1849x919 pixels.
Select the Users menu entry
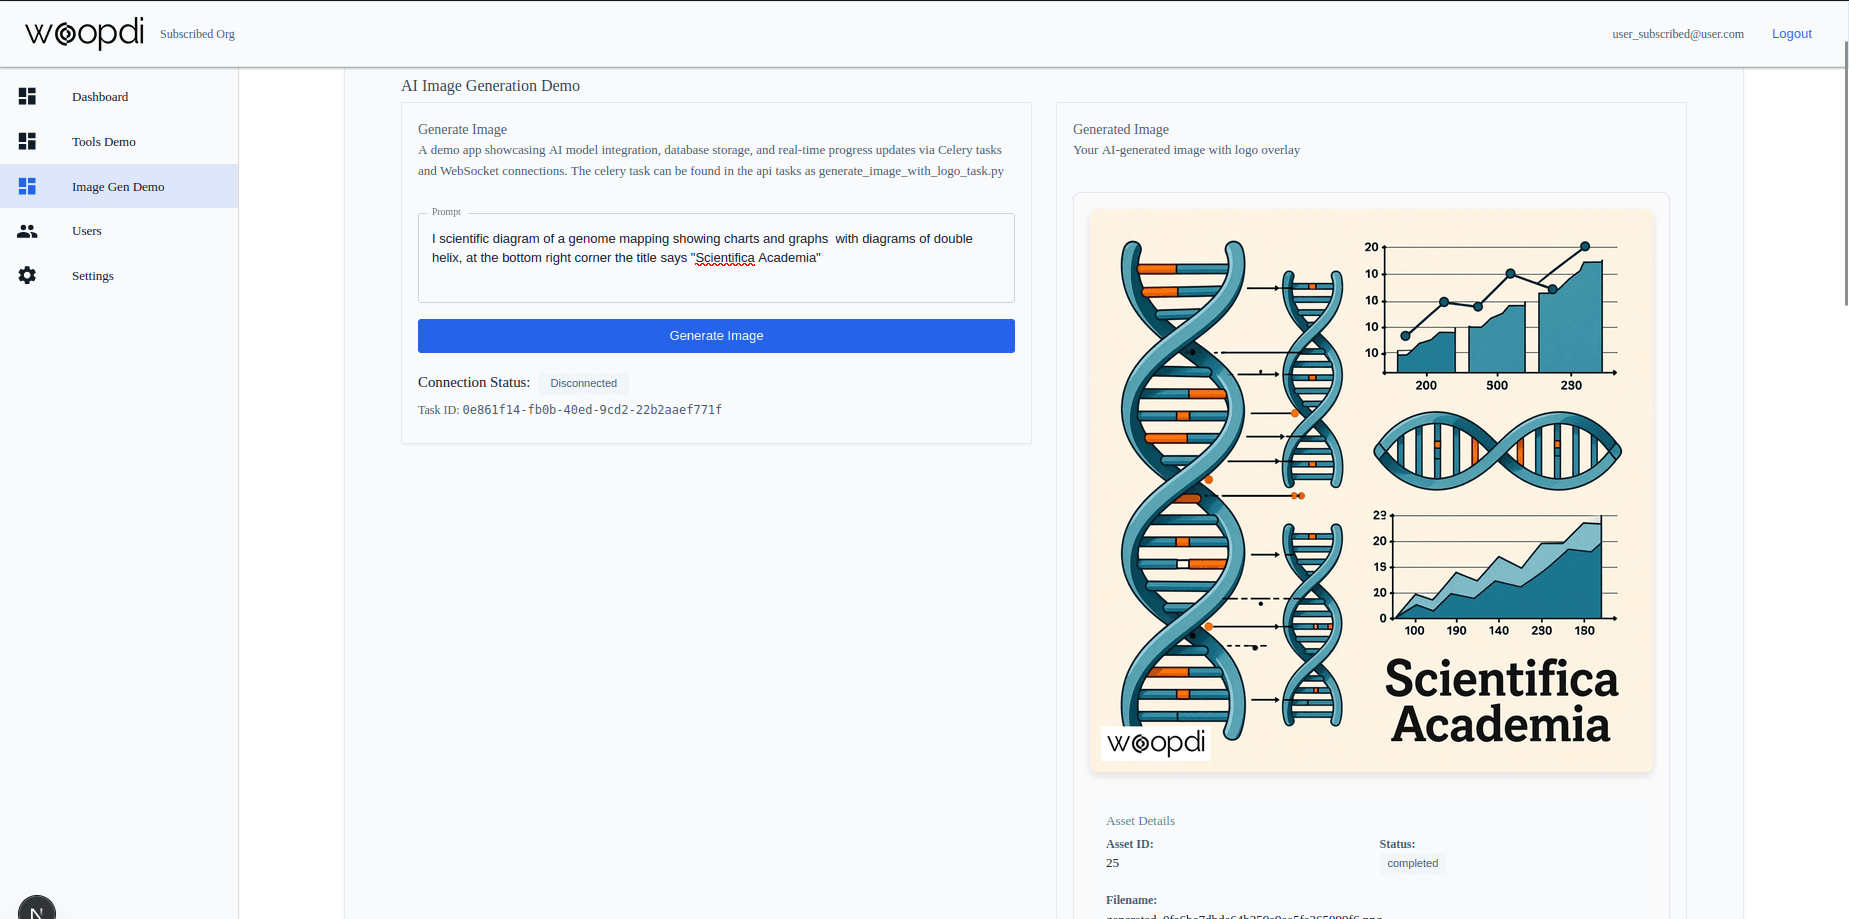pyautogui.click(x=87, y=231)
